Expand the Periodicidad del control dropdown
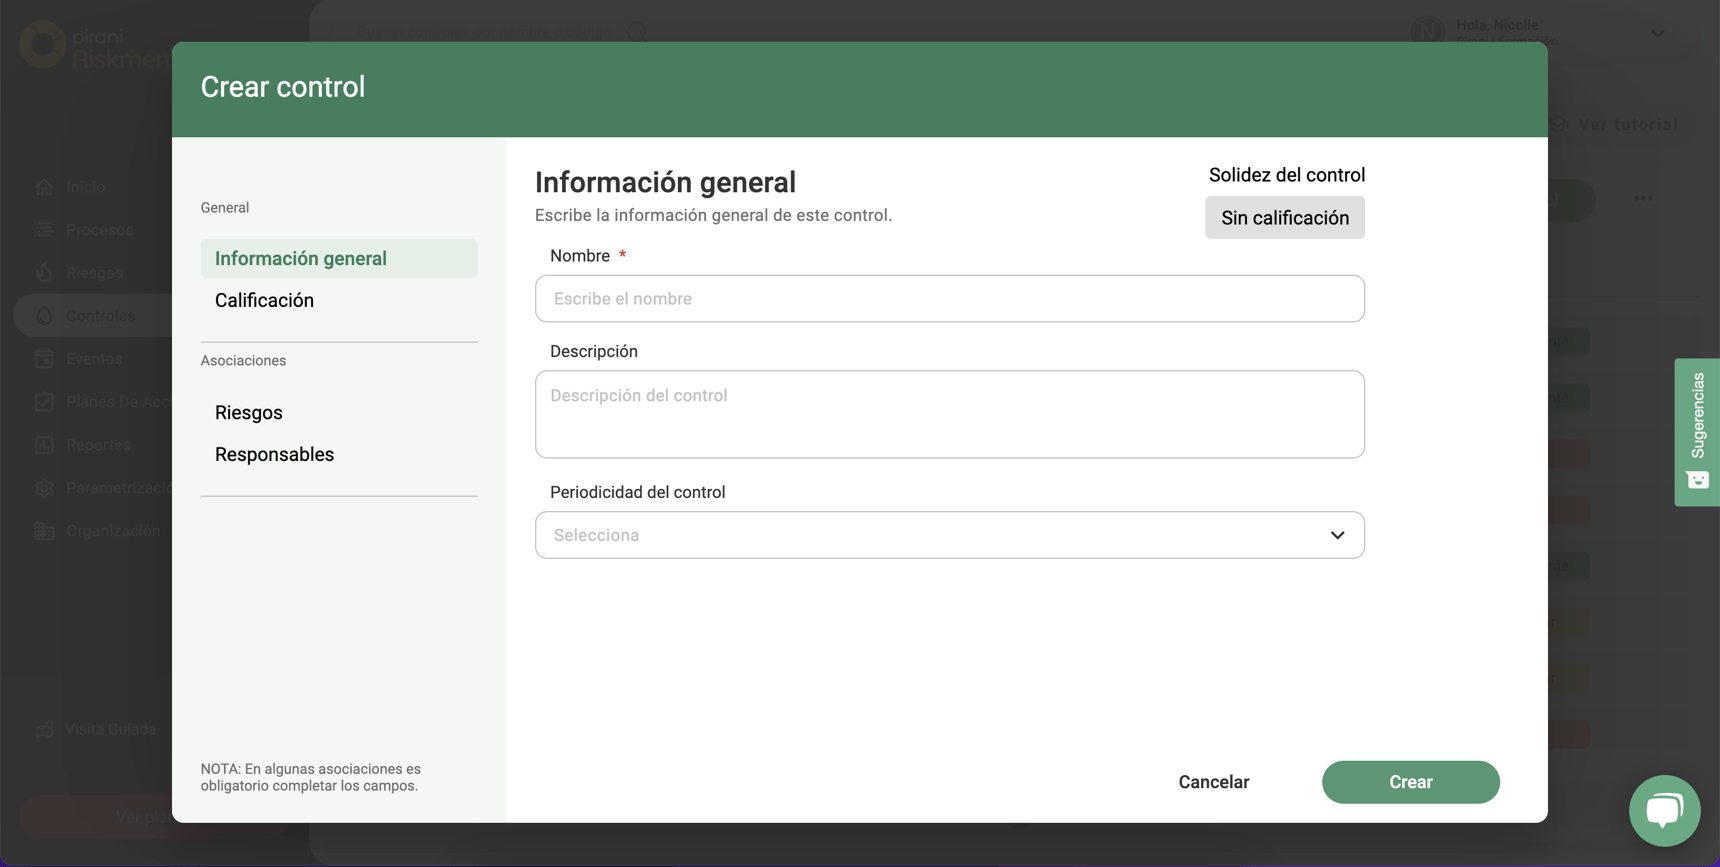Image resolution: width=1720 pixels, height=867 pixels. click(948, 535)
